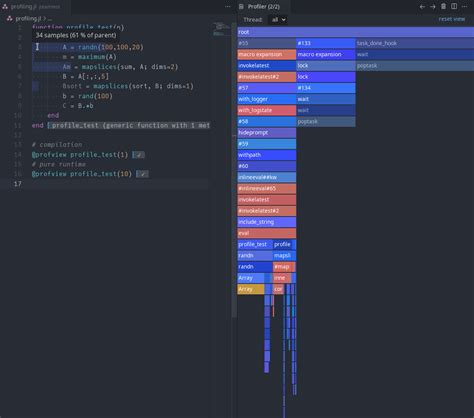The height and width of the screenshot is (418, 474).
Task: Select the #inlineeval#65 block
Action: tap(267, 188)
